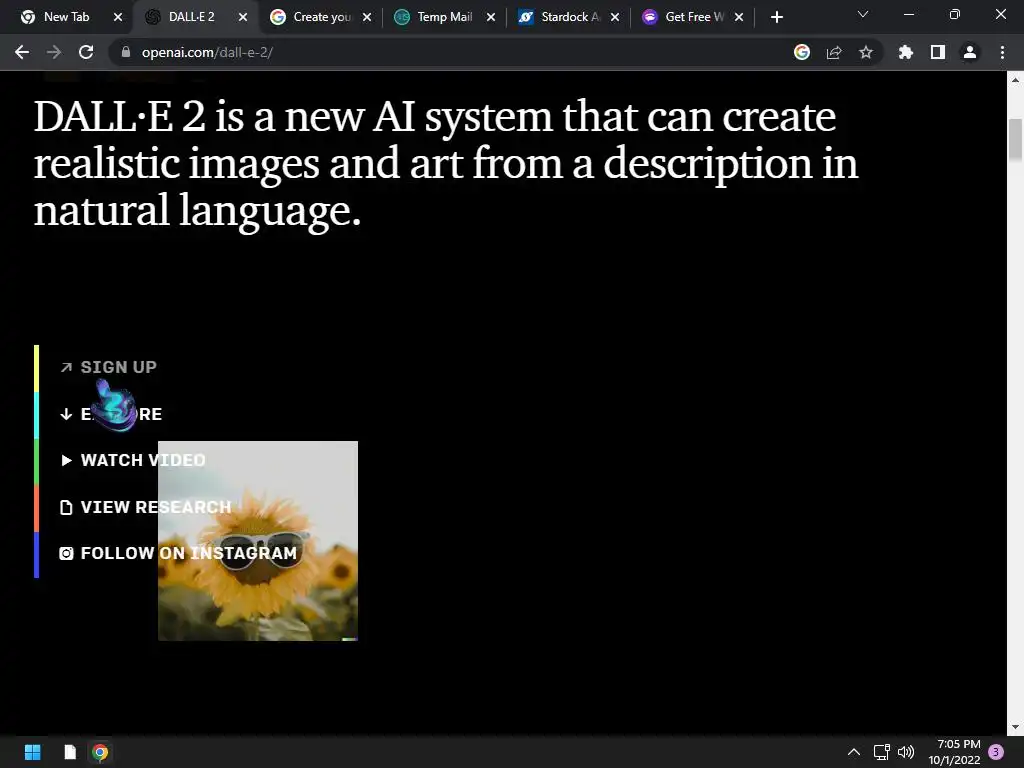Click the SIGN UP link
The height and width of the screenshot is (768, 1024).
pos(118,367)
